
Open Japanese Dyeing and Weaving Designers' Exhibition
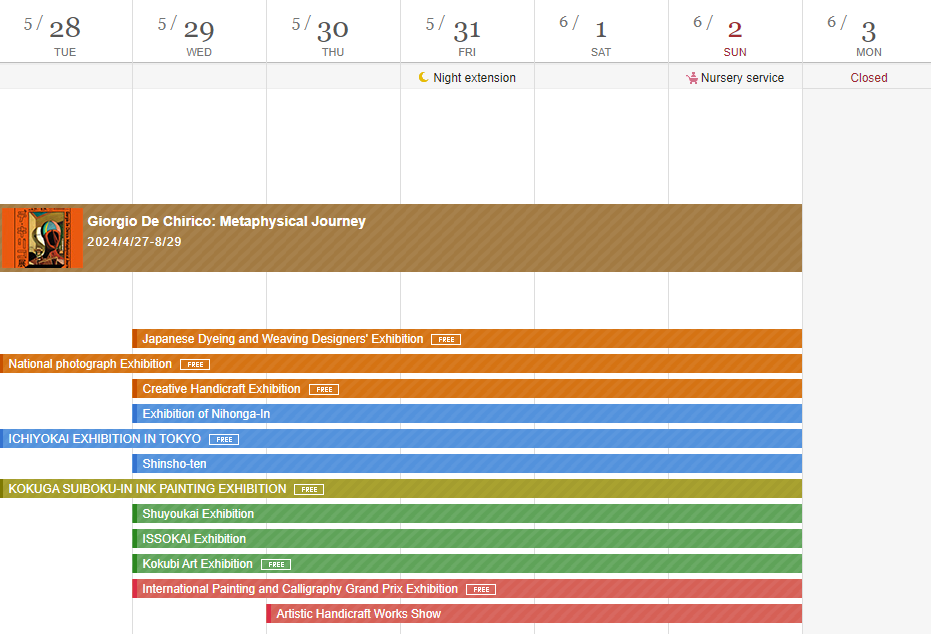pos(467,338)
